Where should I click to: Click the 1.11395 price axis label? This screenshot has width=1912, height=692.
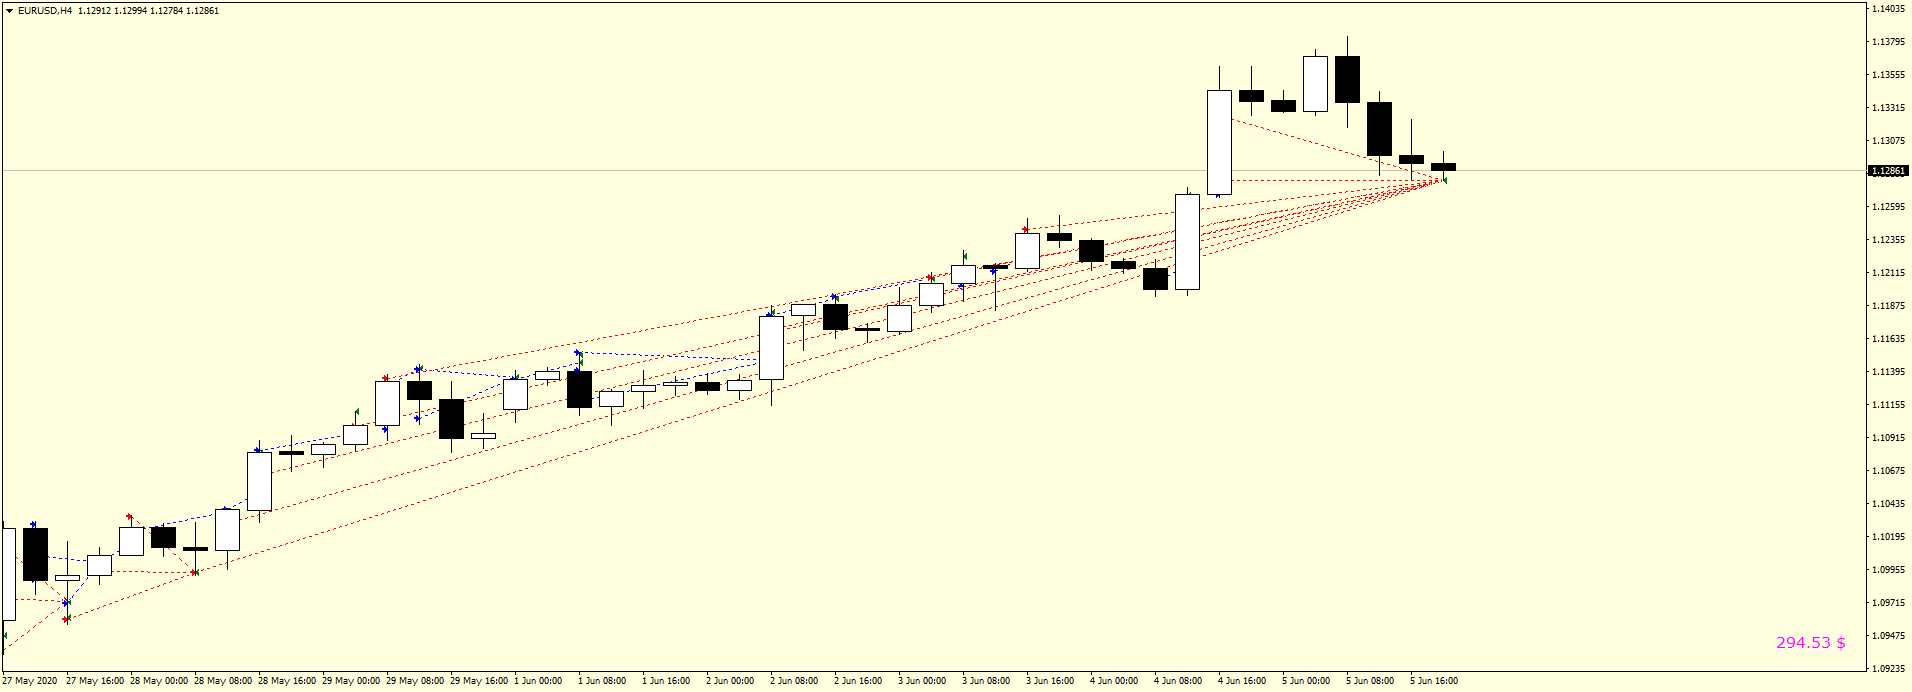(1889, 372)
